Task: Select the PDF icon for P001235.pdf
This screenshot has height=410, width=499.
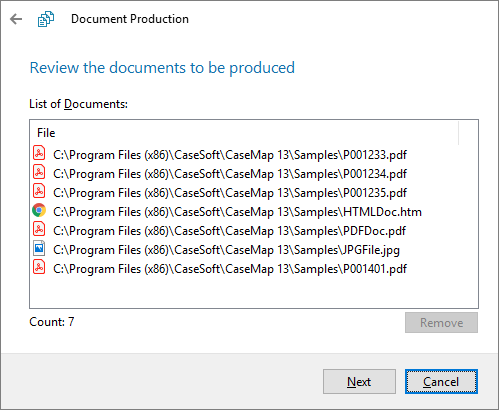Action: pos(39,192)
